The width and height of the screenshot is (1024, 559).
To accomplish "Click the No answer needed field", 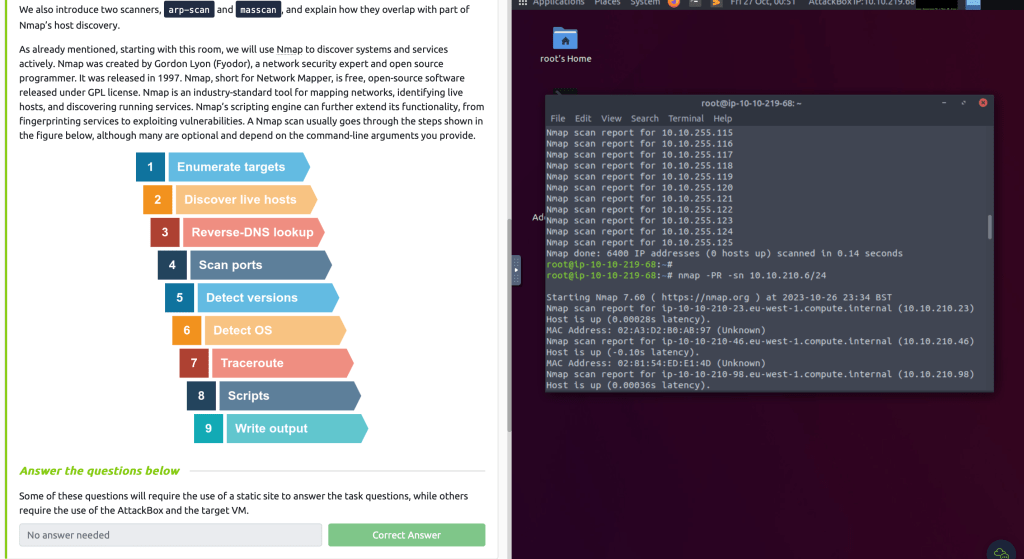I will pos(170,535).
